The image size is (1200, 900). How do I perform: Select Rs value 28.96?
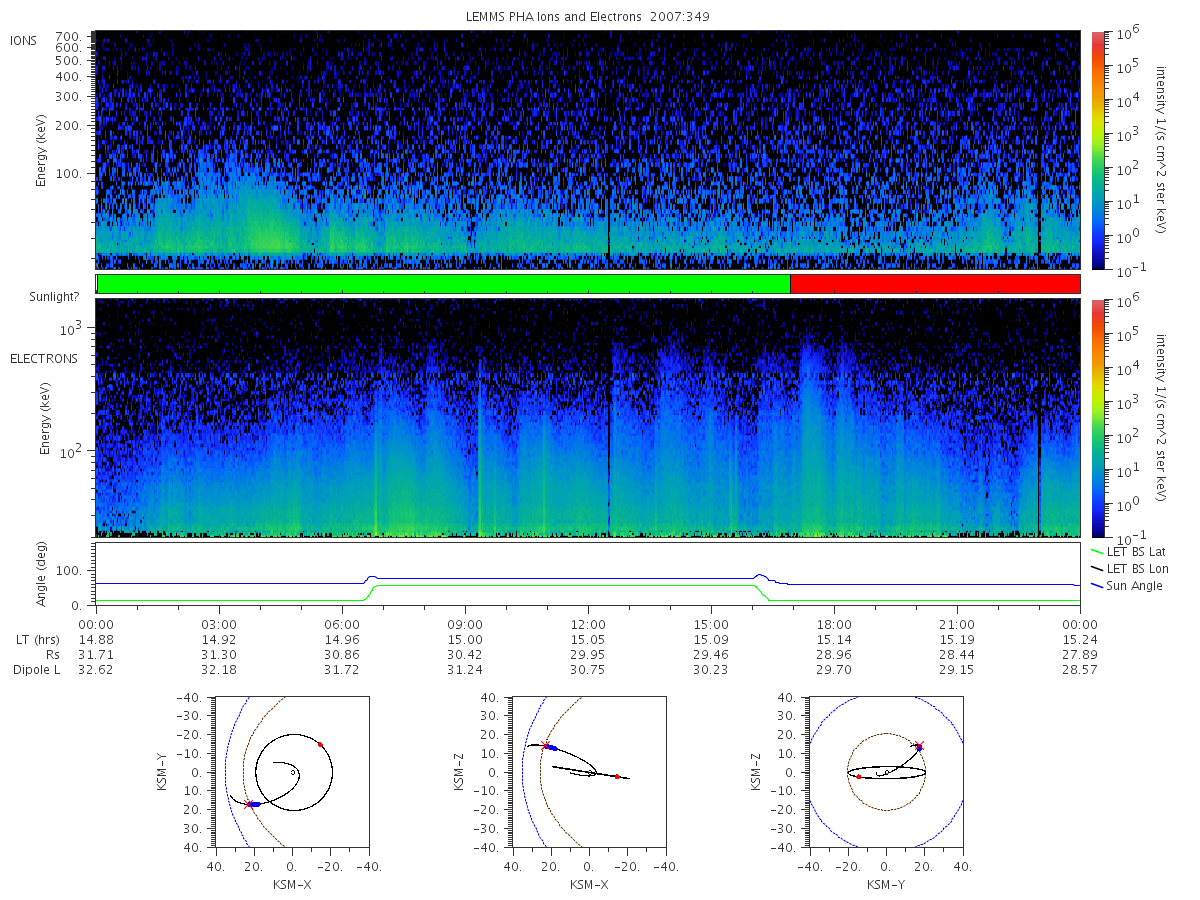[x=834, y=654]
